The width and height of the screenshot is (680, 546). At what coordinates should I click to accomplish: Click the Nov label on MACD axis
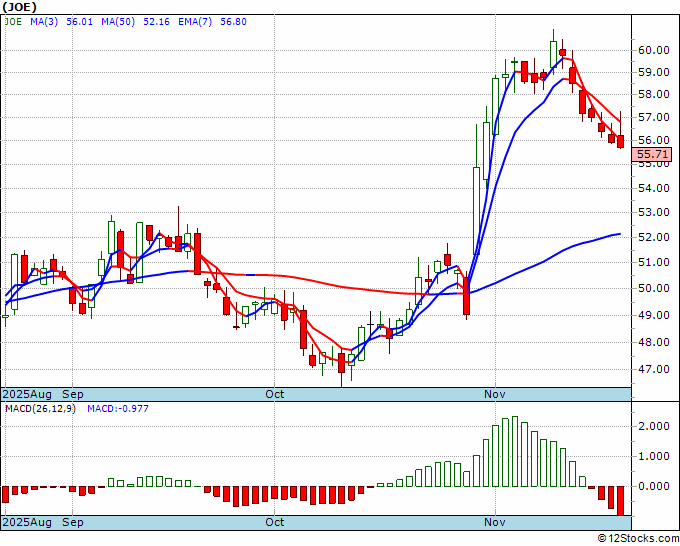pyautogui.click(x=495, y=522)
